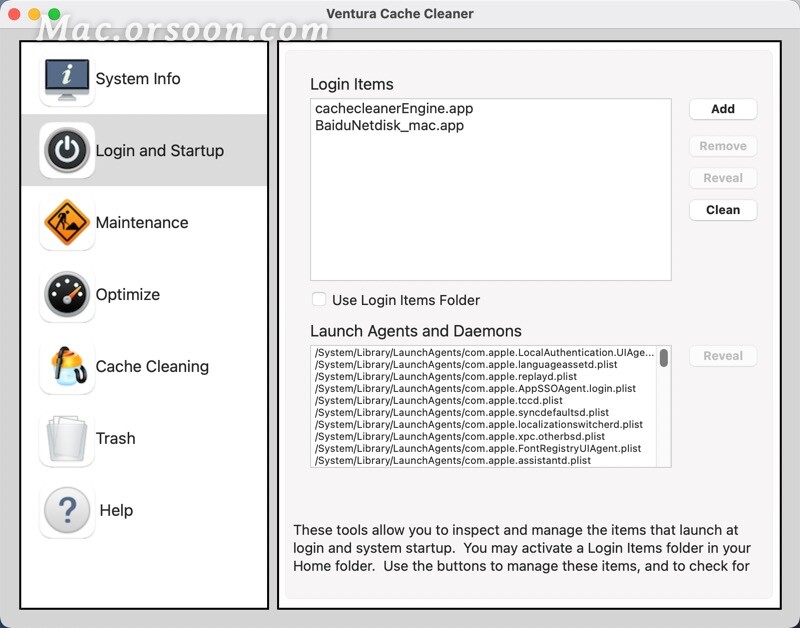Click the power button icon beside Login and Startup
Image resolution: width=800 pixels, height=628 pixels.
pyautogui.click(x=65, y=150)
